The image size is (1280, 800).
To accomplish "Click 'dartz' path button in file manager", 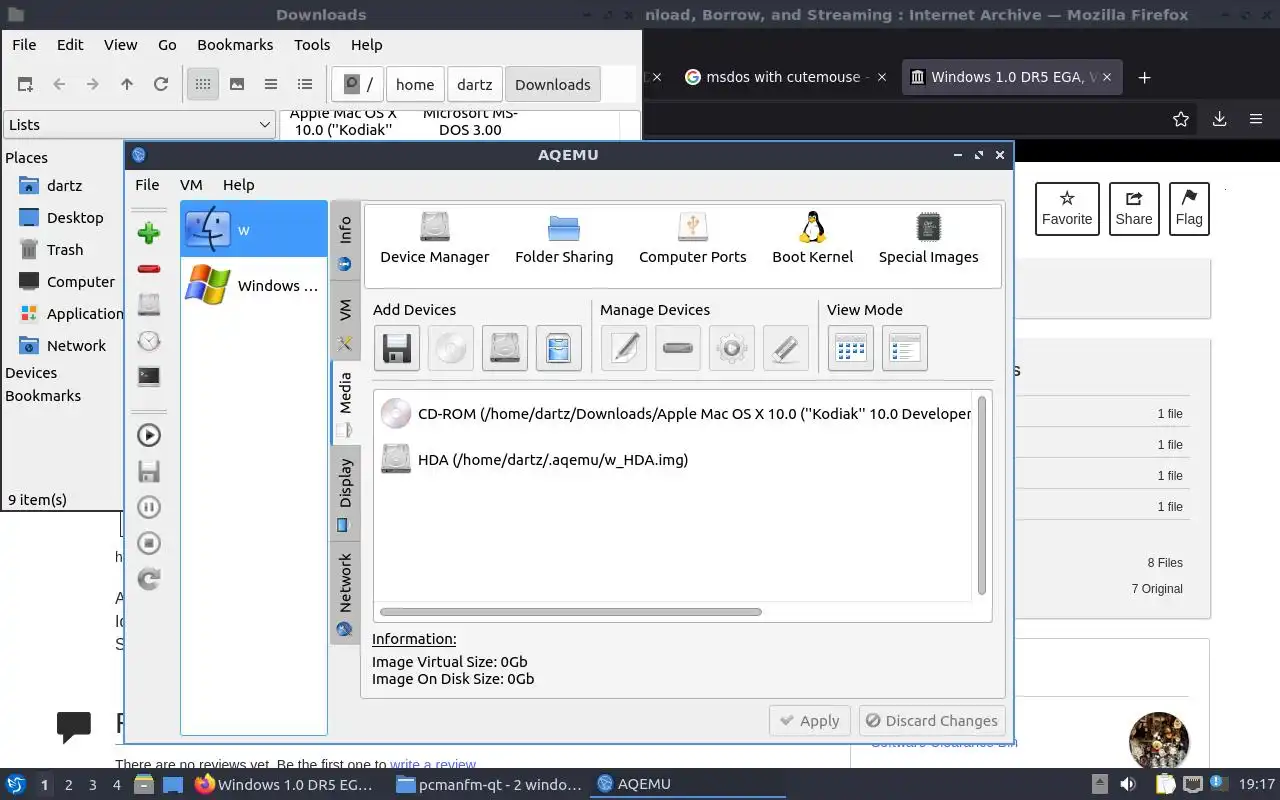I will [475, 85].
